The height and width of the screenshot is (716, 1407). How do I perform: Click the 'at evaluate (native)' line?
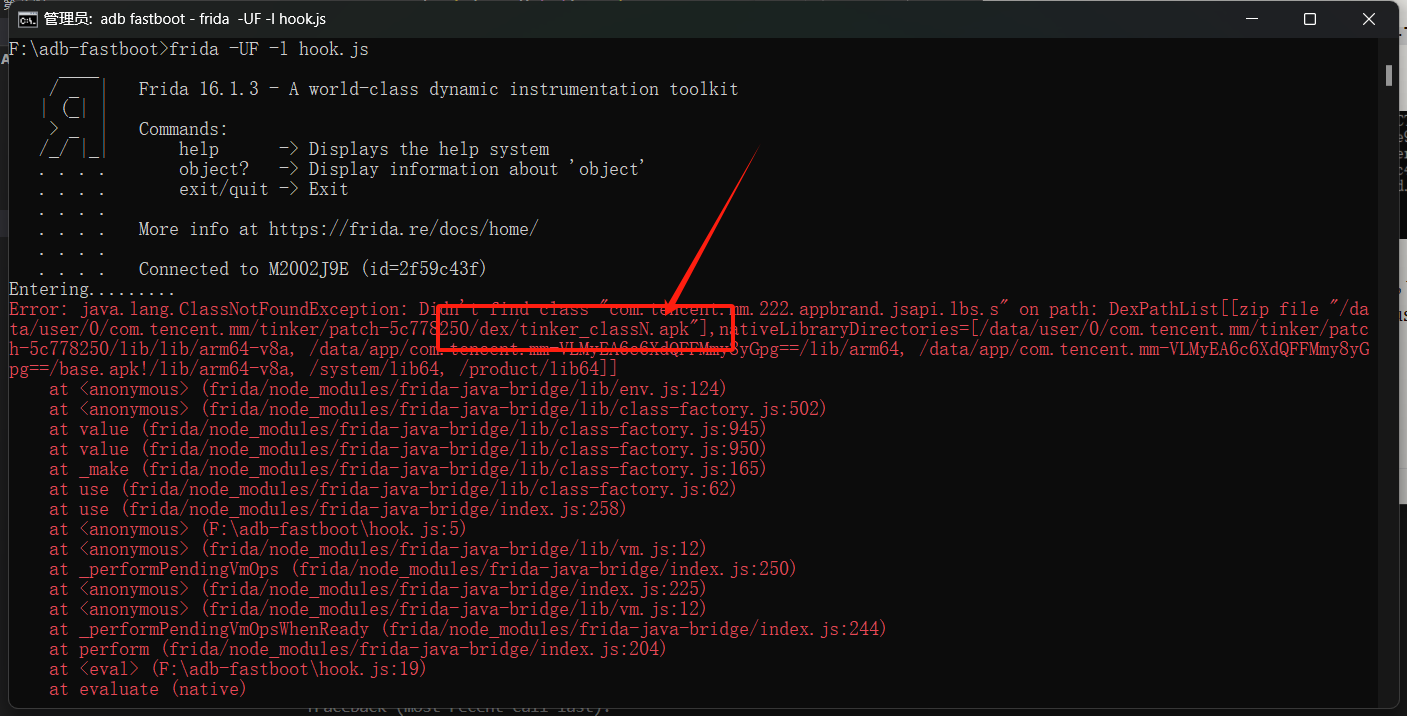point(148,689)
